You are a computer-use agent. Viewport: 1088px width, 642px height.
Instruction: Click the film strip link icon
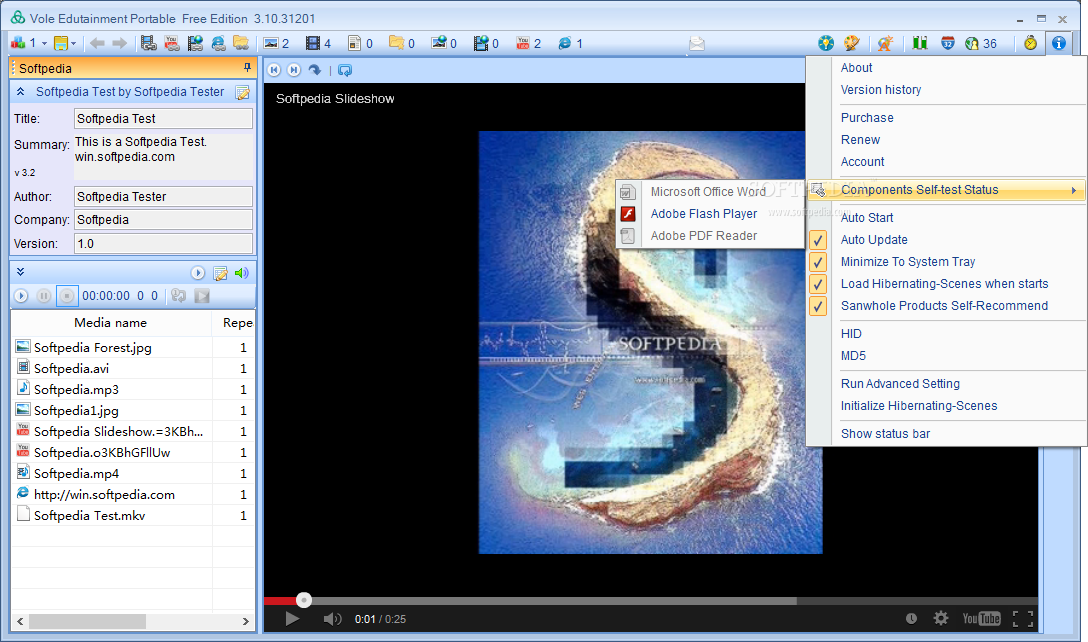click(x=148, y=44)
